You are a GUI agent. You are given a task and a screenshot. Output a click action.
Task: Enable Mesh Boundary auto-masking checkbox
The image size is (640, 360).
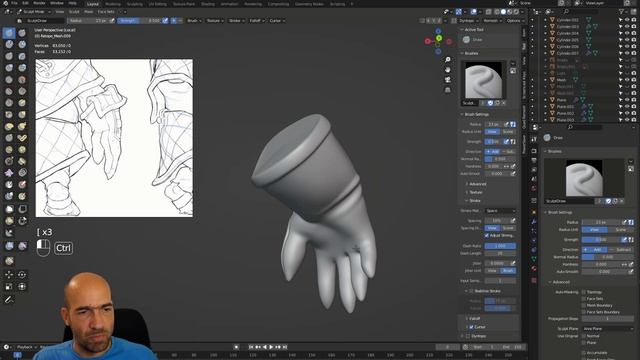click(584, 305)
